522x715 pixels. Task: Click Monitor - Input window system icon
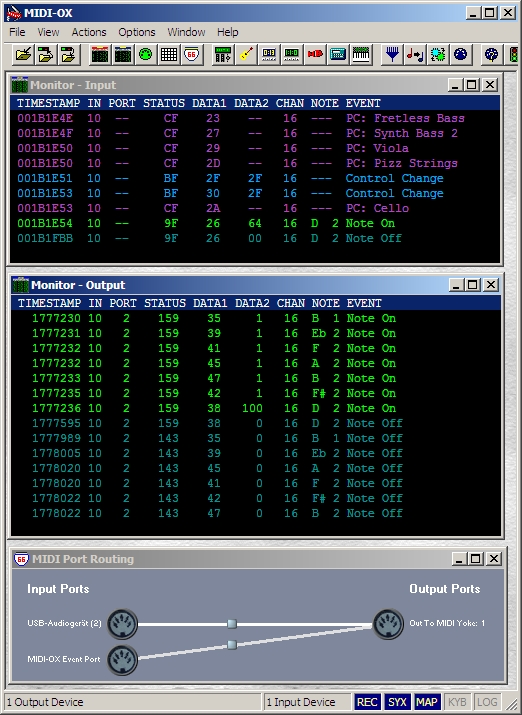19,85
